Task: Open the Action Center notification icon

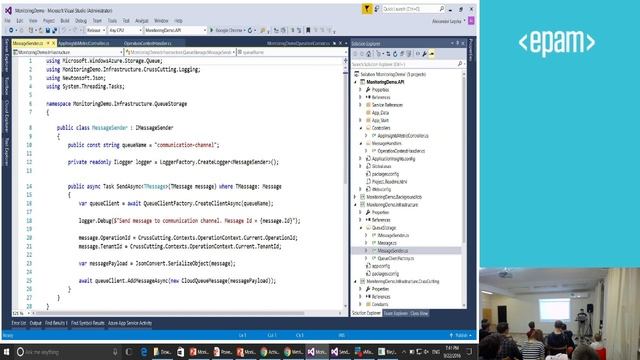Action: 469,352
